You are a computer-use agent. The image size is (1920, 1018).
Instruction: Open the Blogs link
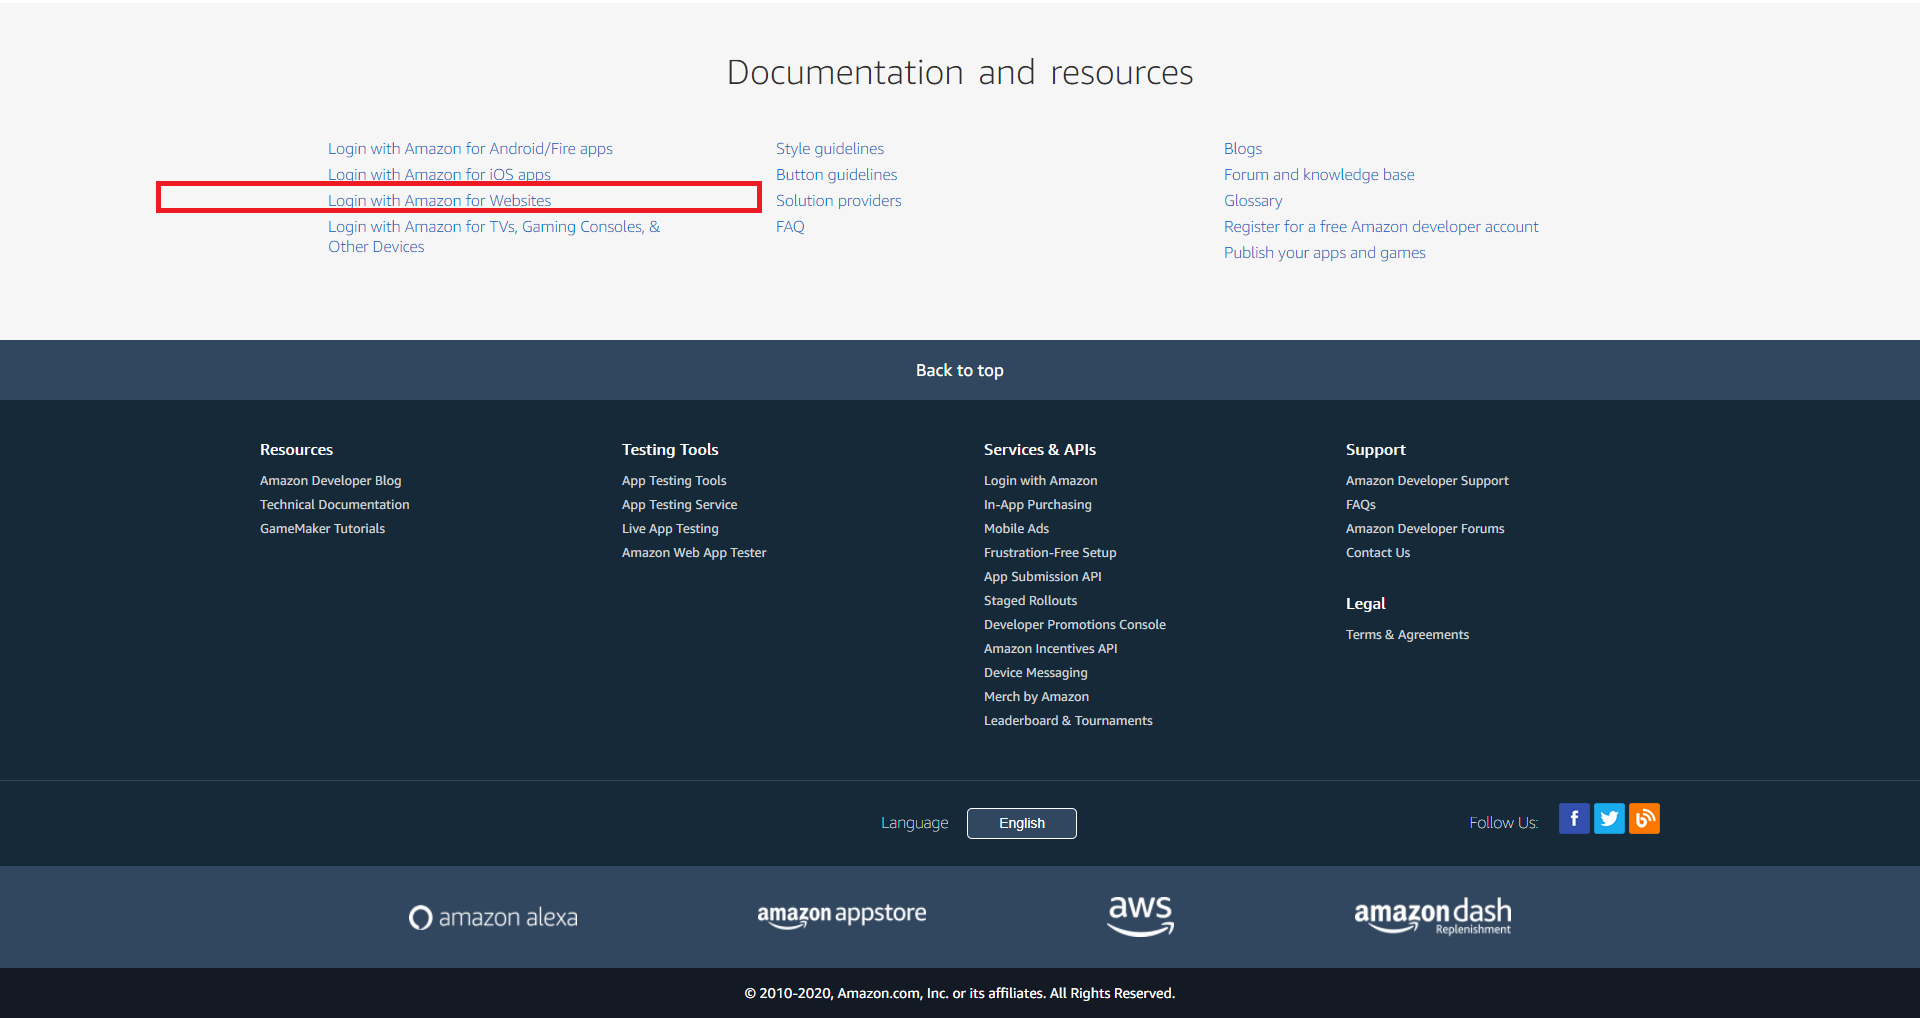[1243, 148]
